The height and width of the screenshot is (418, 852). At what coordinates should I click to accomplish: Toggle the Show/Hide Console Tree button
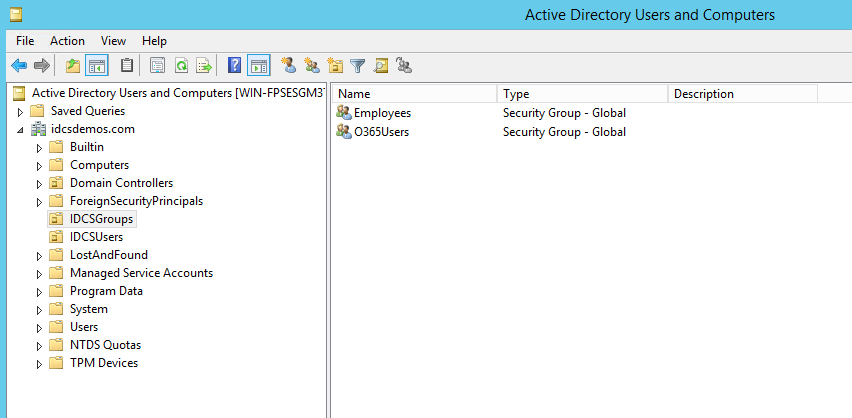tap(97, 66)
